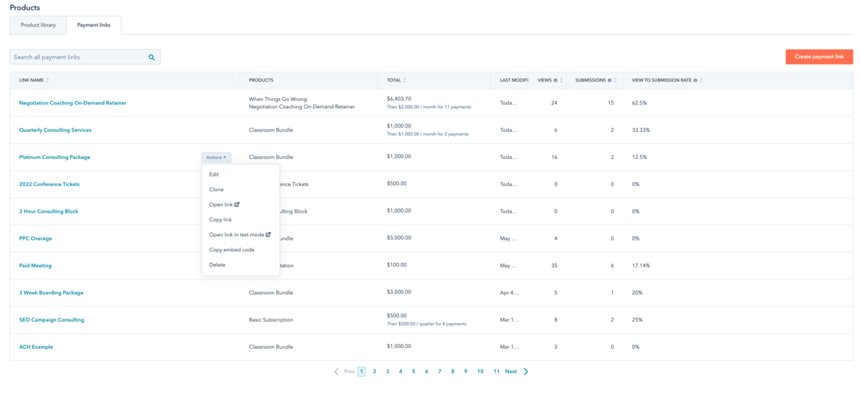Sort by Link Name column arrows
The height and width of the screenshot is (401, 860).
[x=48, y=81]
